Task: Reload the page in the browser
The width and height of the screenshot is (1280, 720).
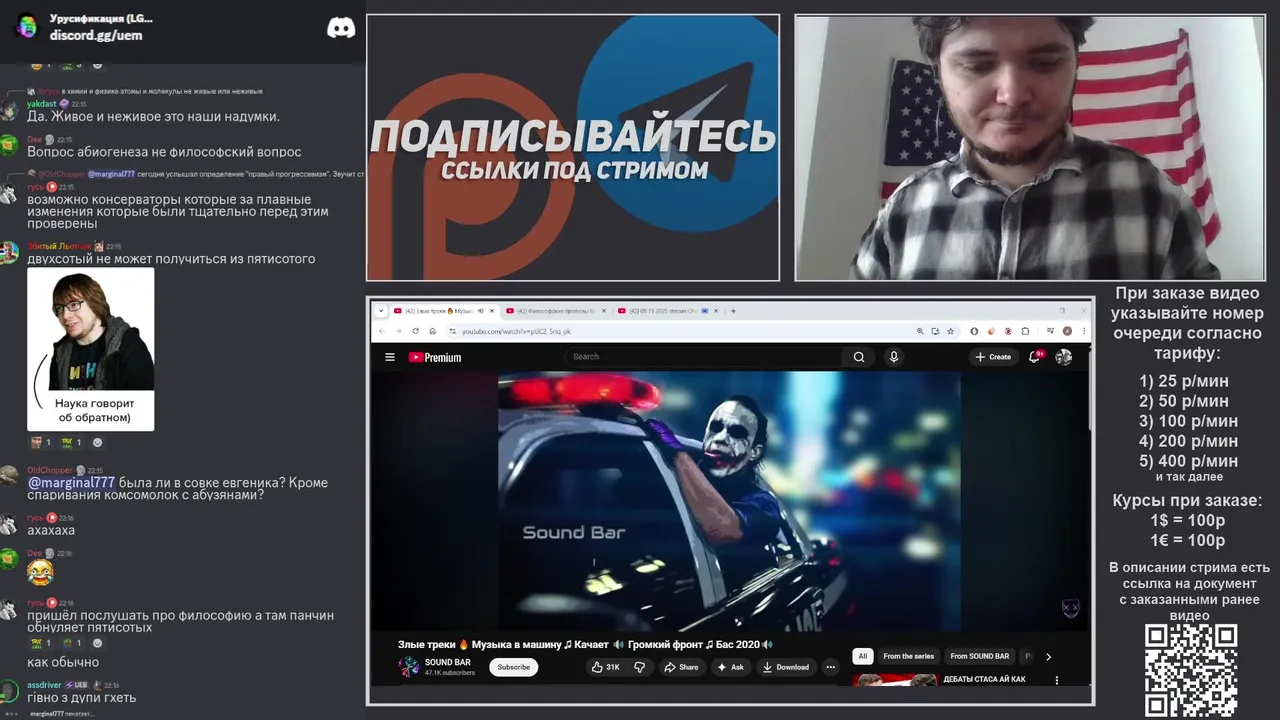Action: (416, 331)
